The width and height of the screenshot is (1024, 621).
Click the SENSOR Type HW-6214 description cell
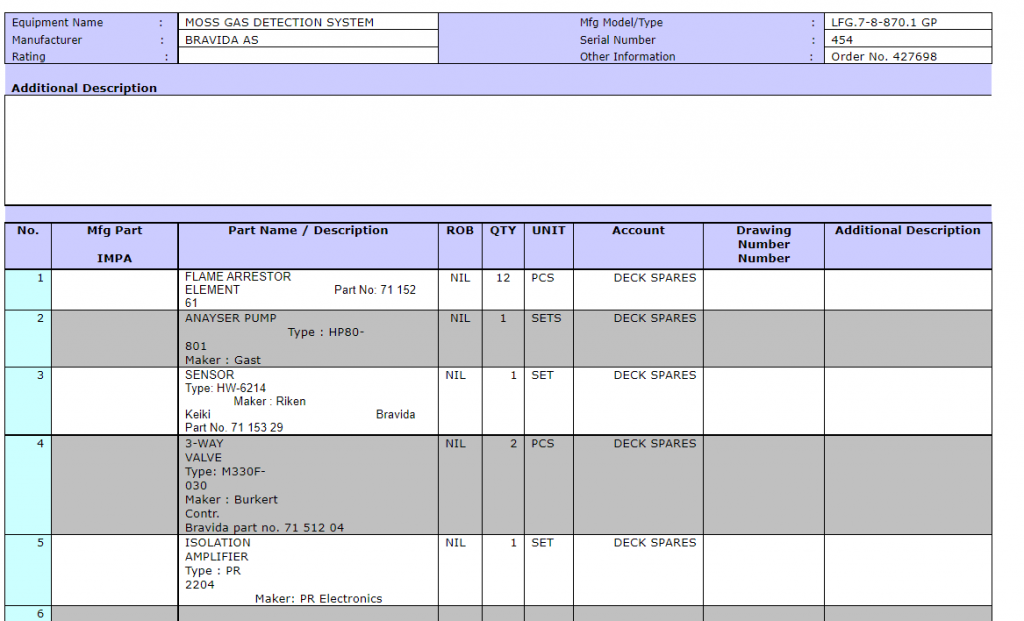pos(308,401)
